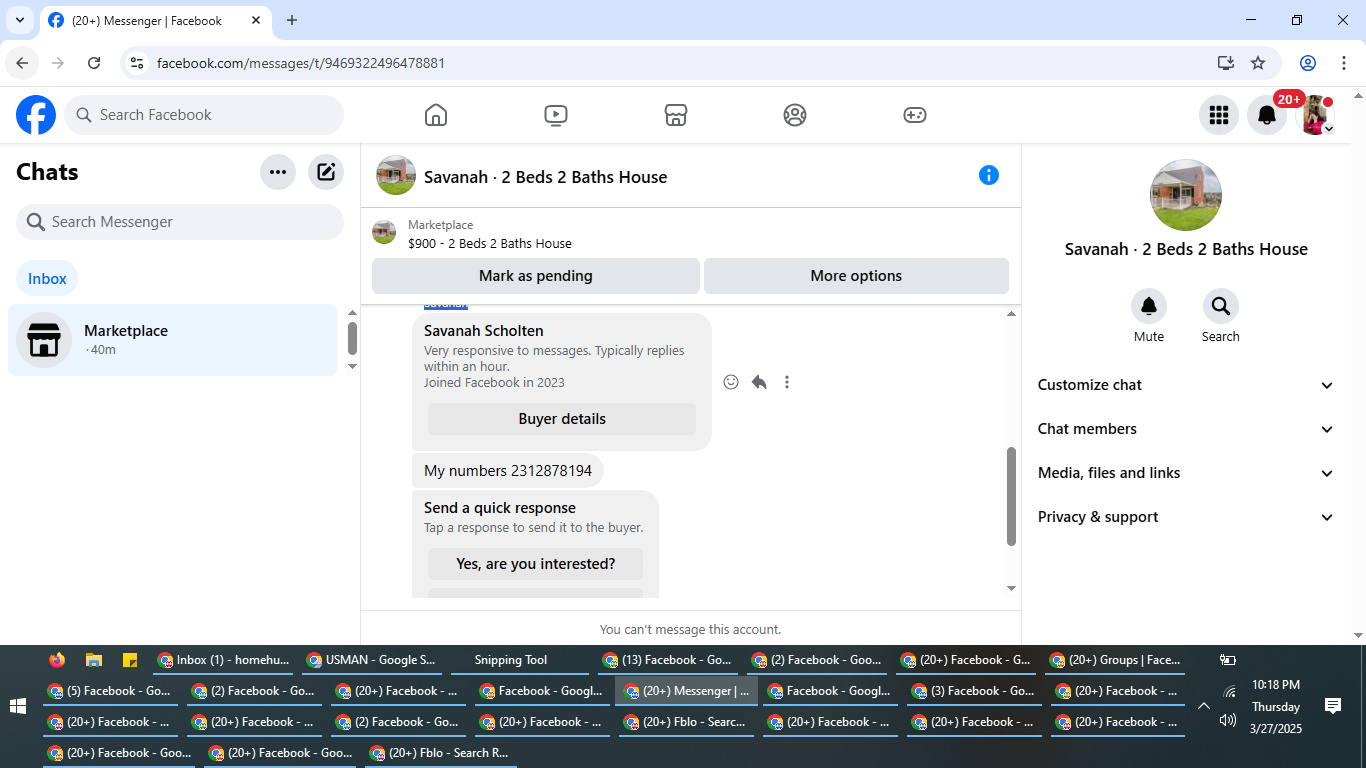Open Firefox from the taskbar

pyautogui.click(x=57, y=660)
